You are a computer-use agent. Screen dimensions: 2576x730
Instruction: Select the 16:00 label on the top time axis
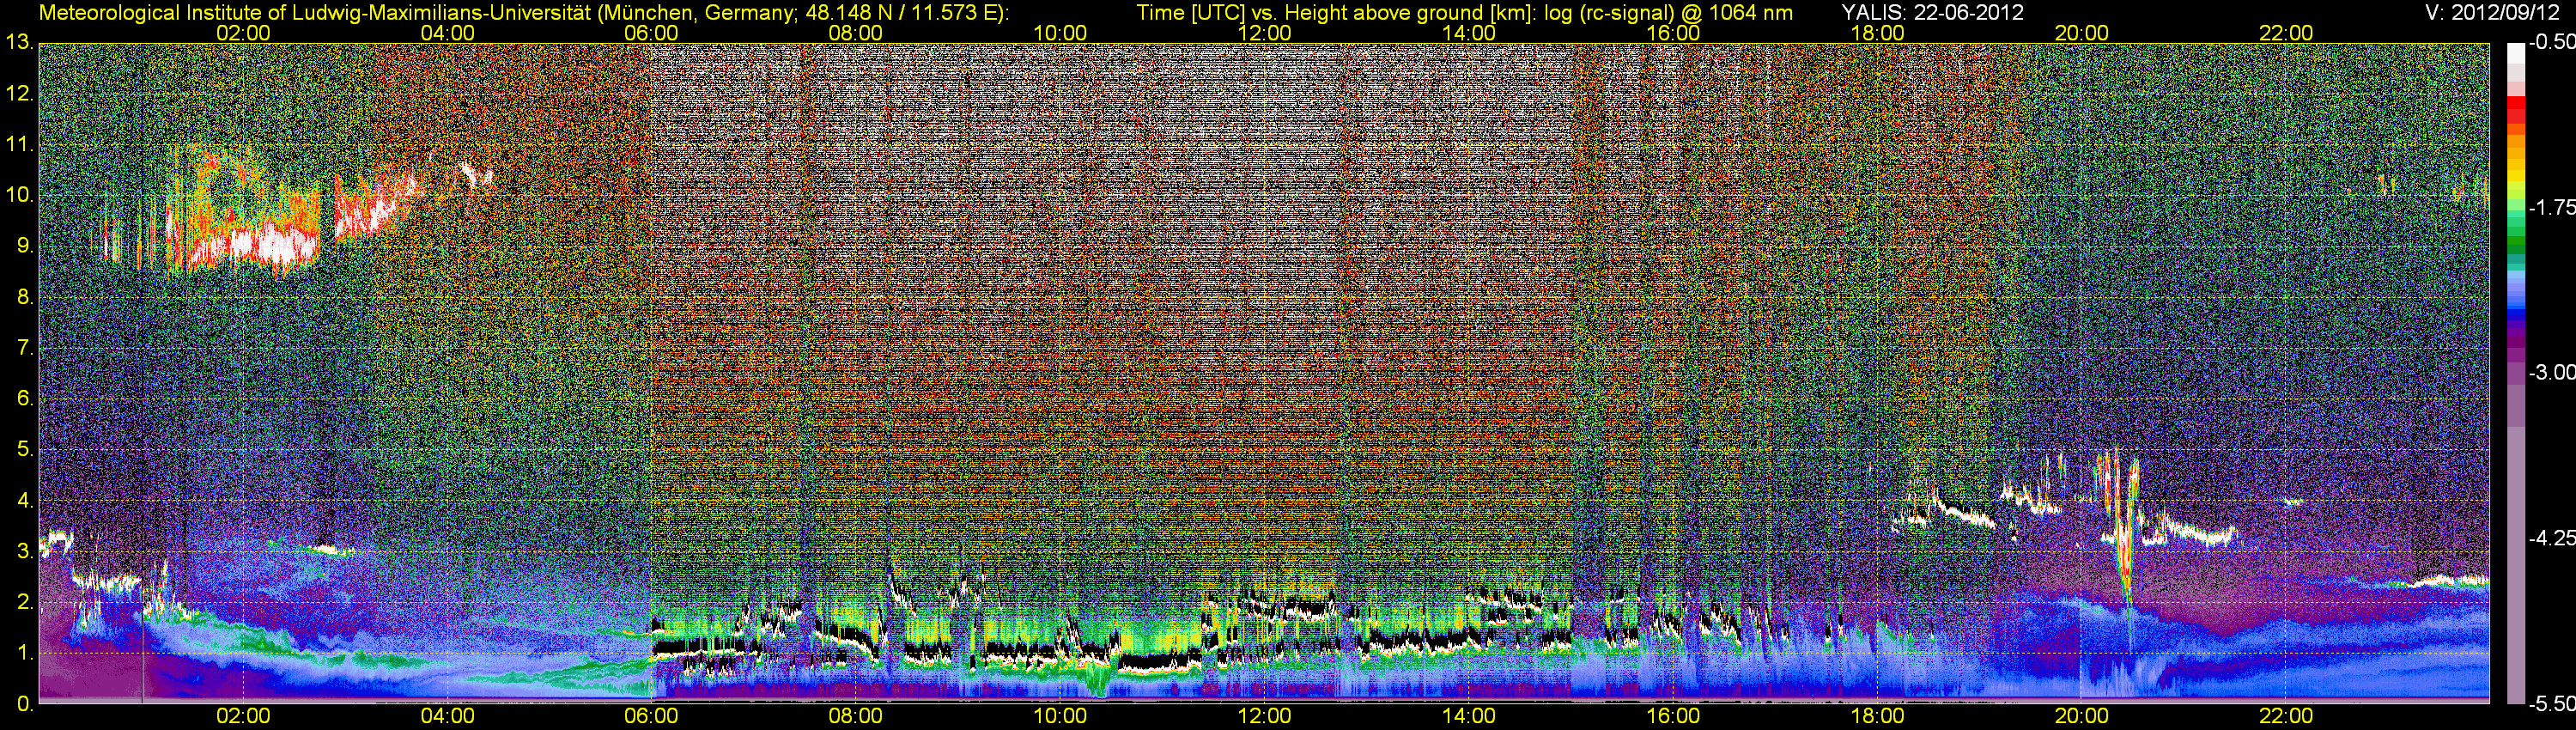coord(1673,33)
